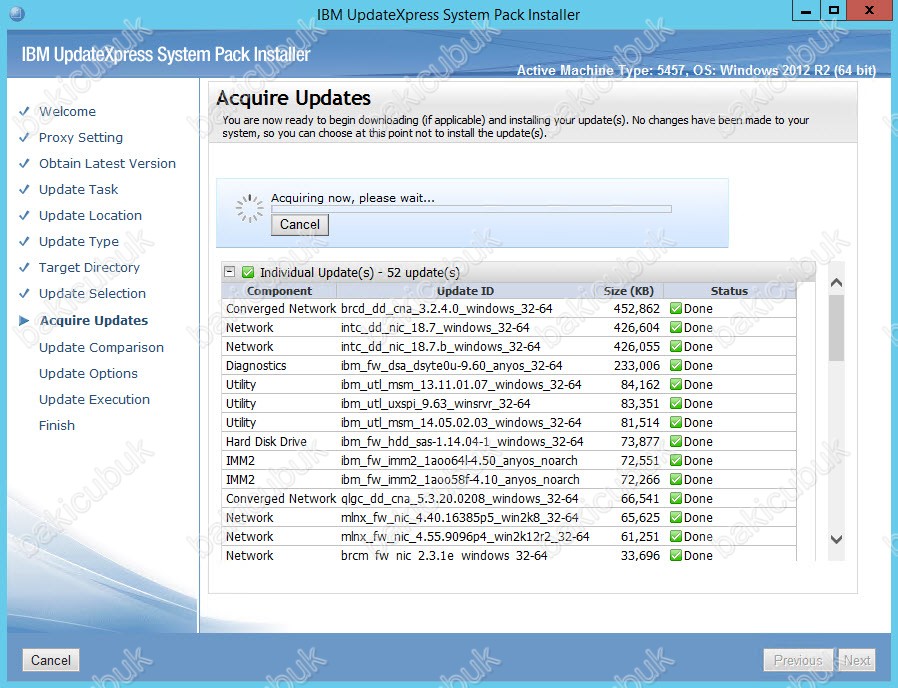Select the Update Task step
This screenshot has width=898, height=688.
pos(78,189)
